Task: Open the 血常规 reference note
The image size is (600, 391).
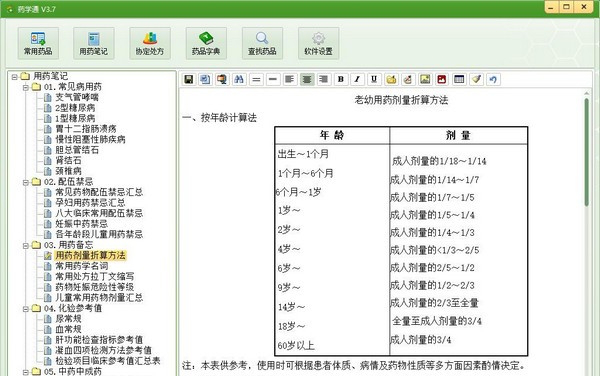Action: tap(68, 329)
